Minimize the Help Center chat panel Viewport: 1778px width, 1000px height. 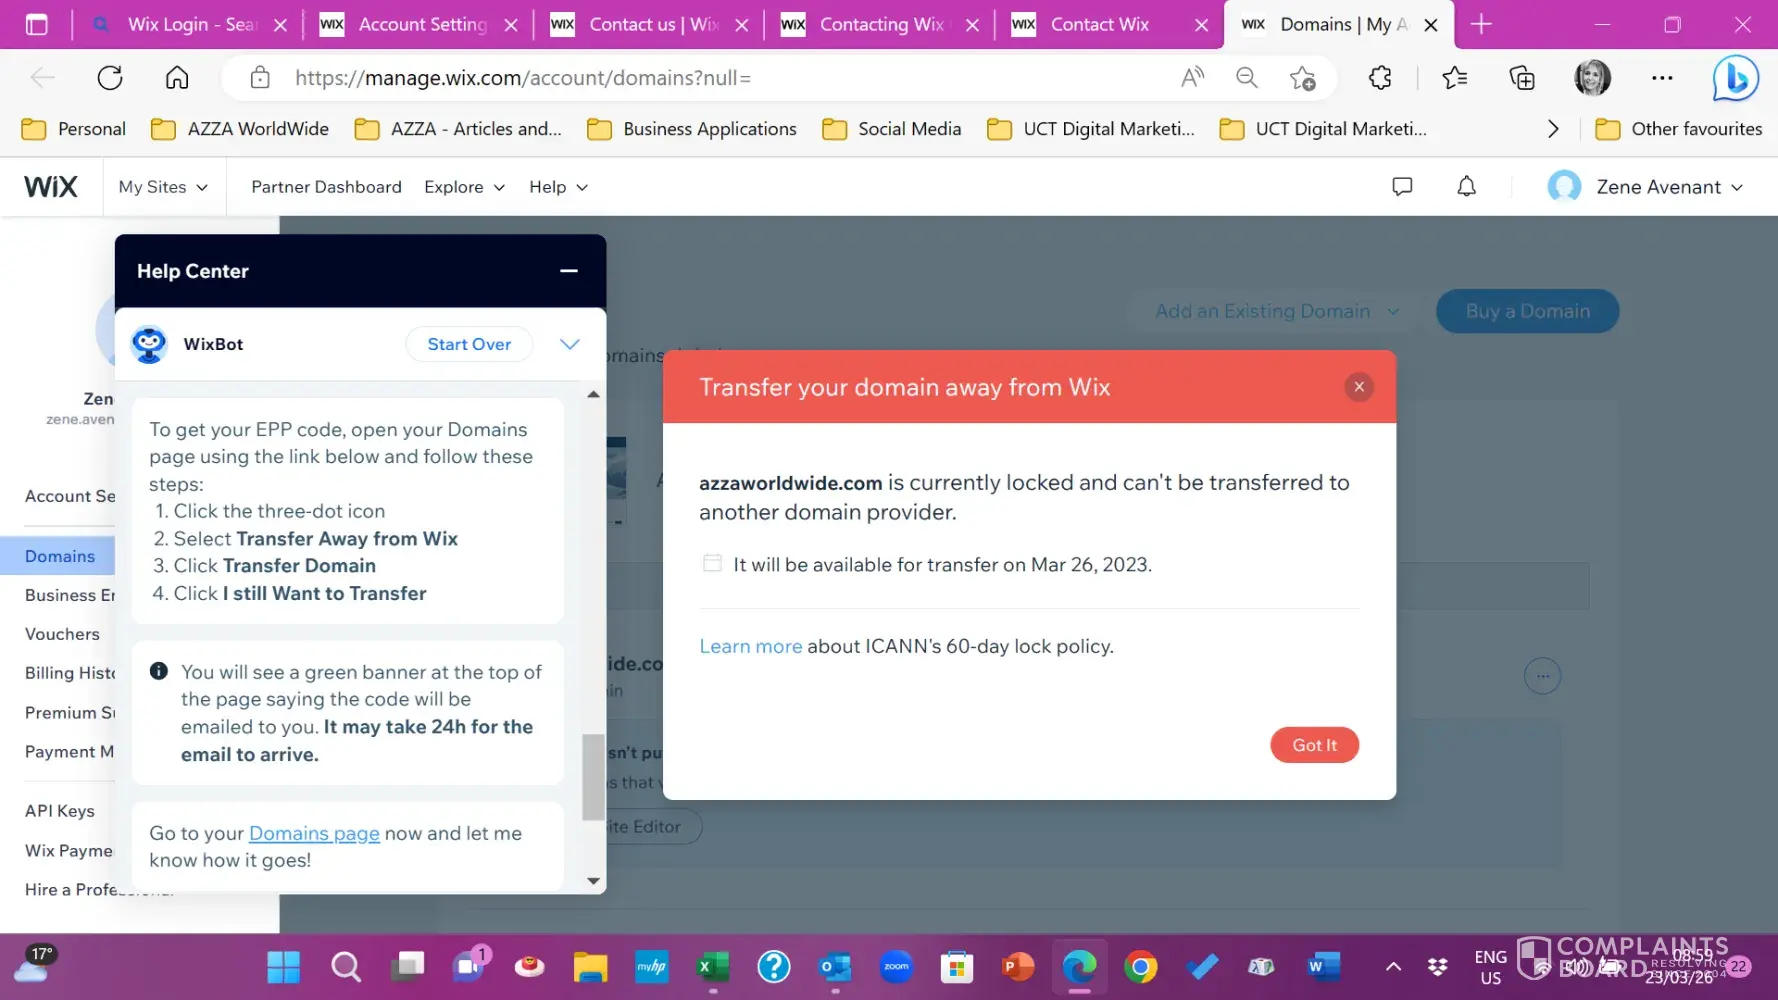pyautogui.click(x=569, y=271)
